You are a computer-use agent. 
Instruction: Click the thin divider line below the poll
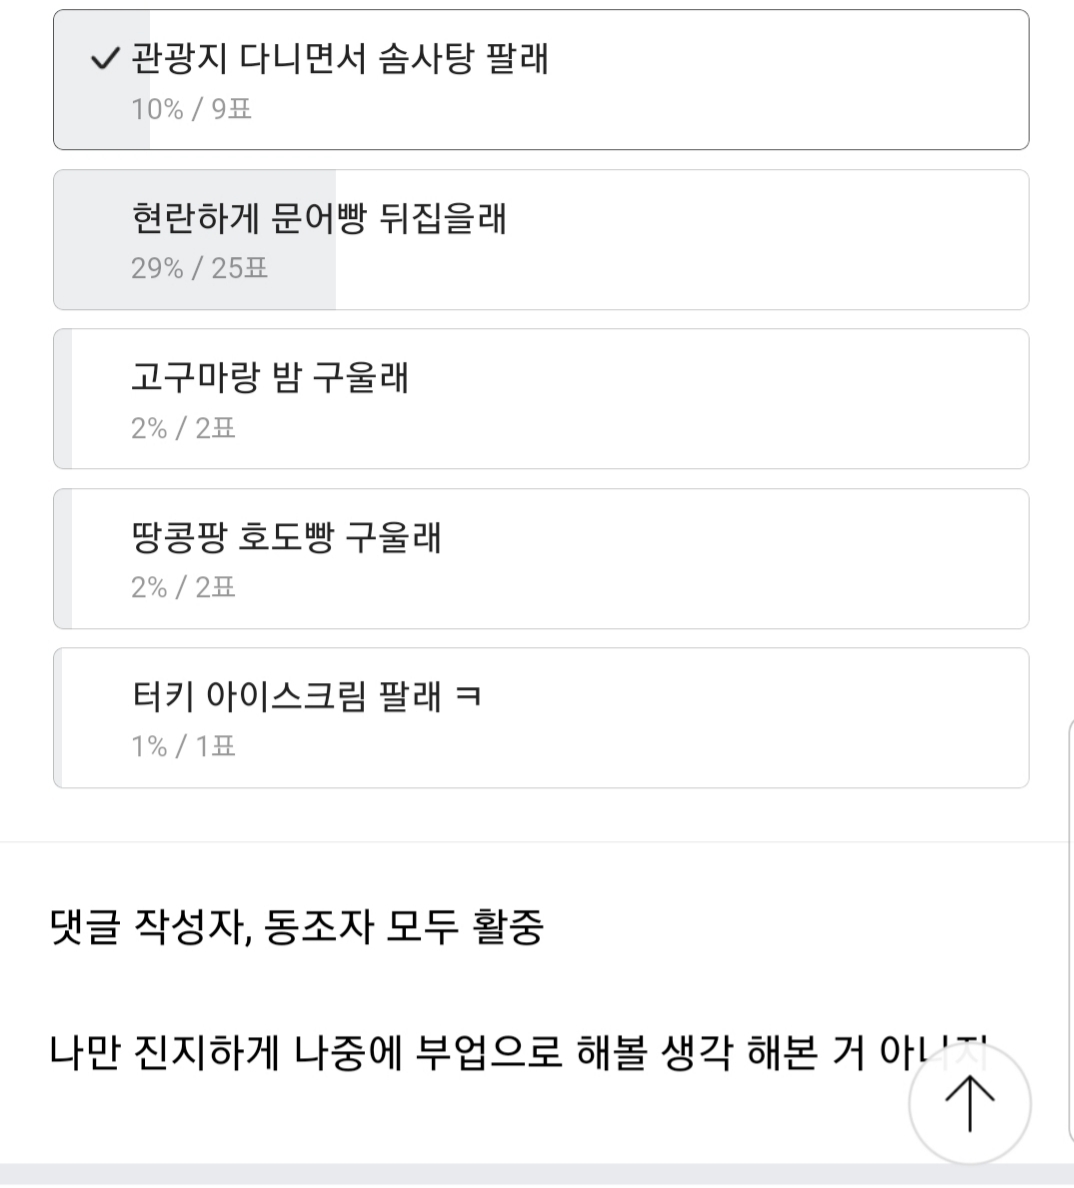tap(537, 842)
